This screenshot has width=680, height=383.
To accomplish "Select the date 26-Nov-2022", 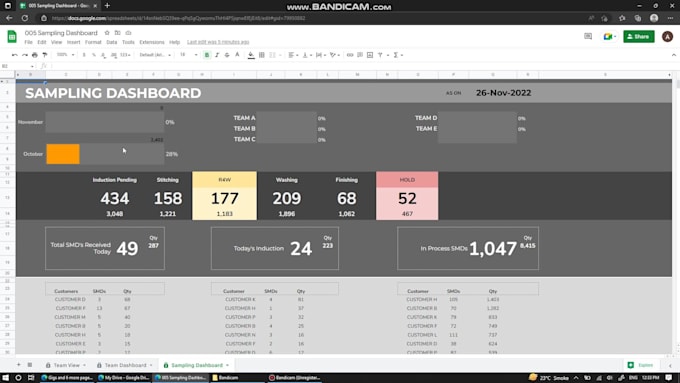I will [x=503, y=93].
